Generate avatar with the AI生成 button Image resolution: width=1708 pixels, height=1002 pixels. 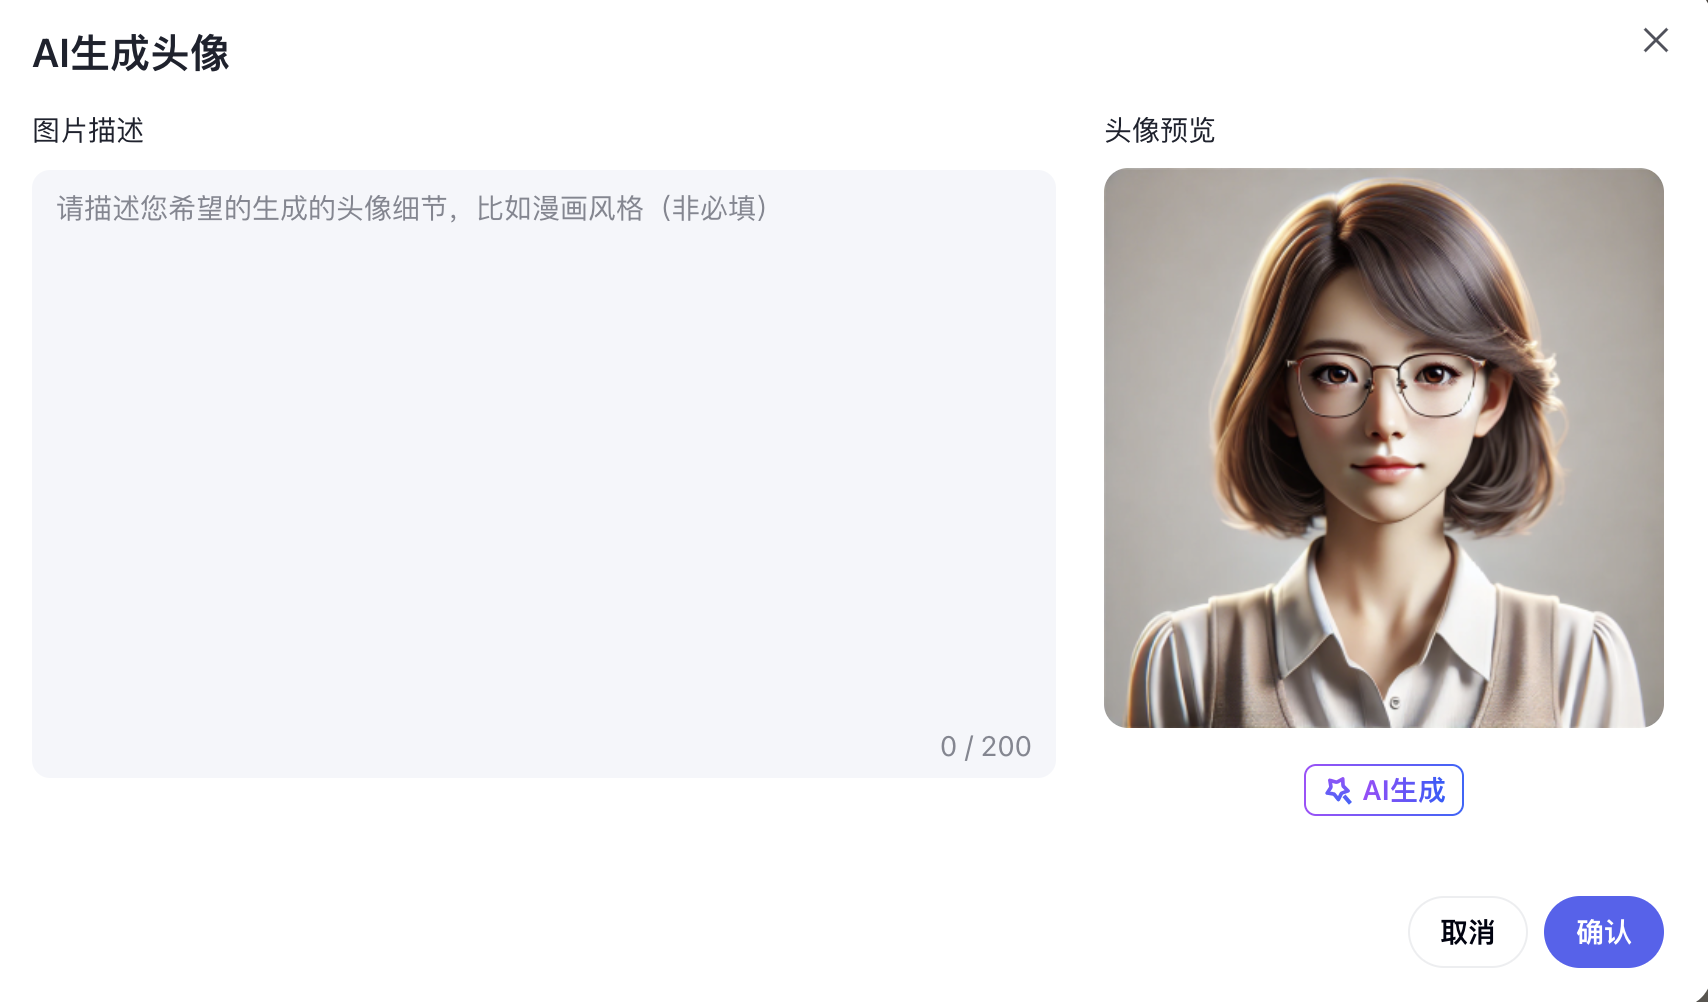(1384, 790)
